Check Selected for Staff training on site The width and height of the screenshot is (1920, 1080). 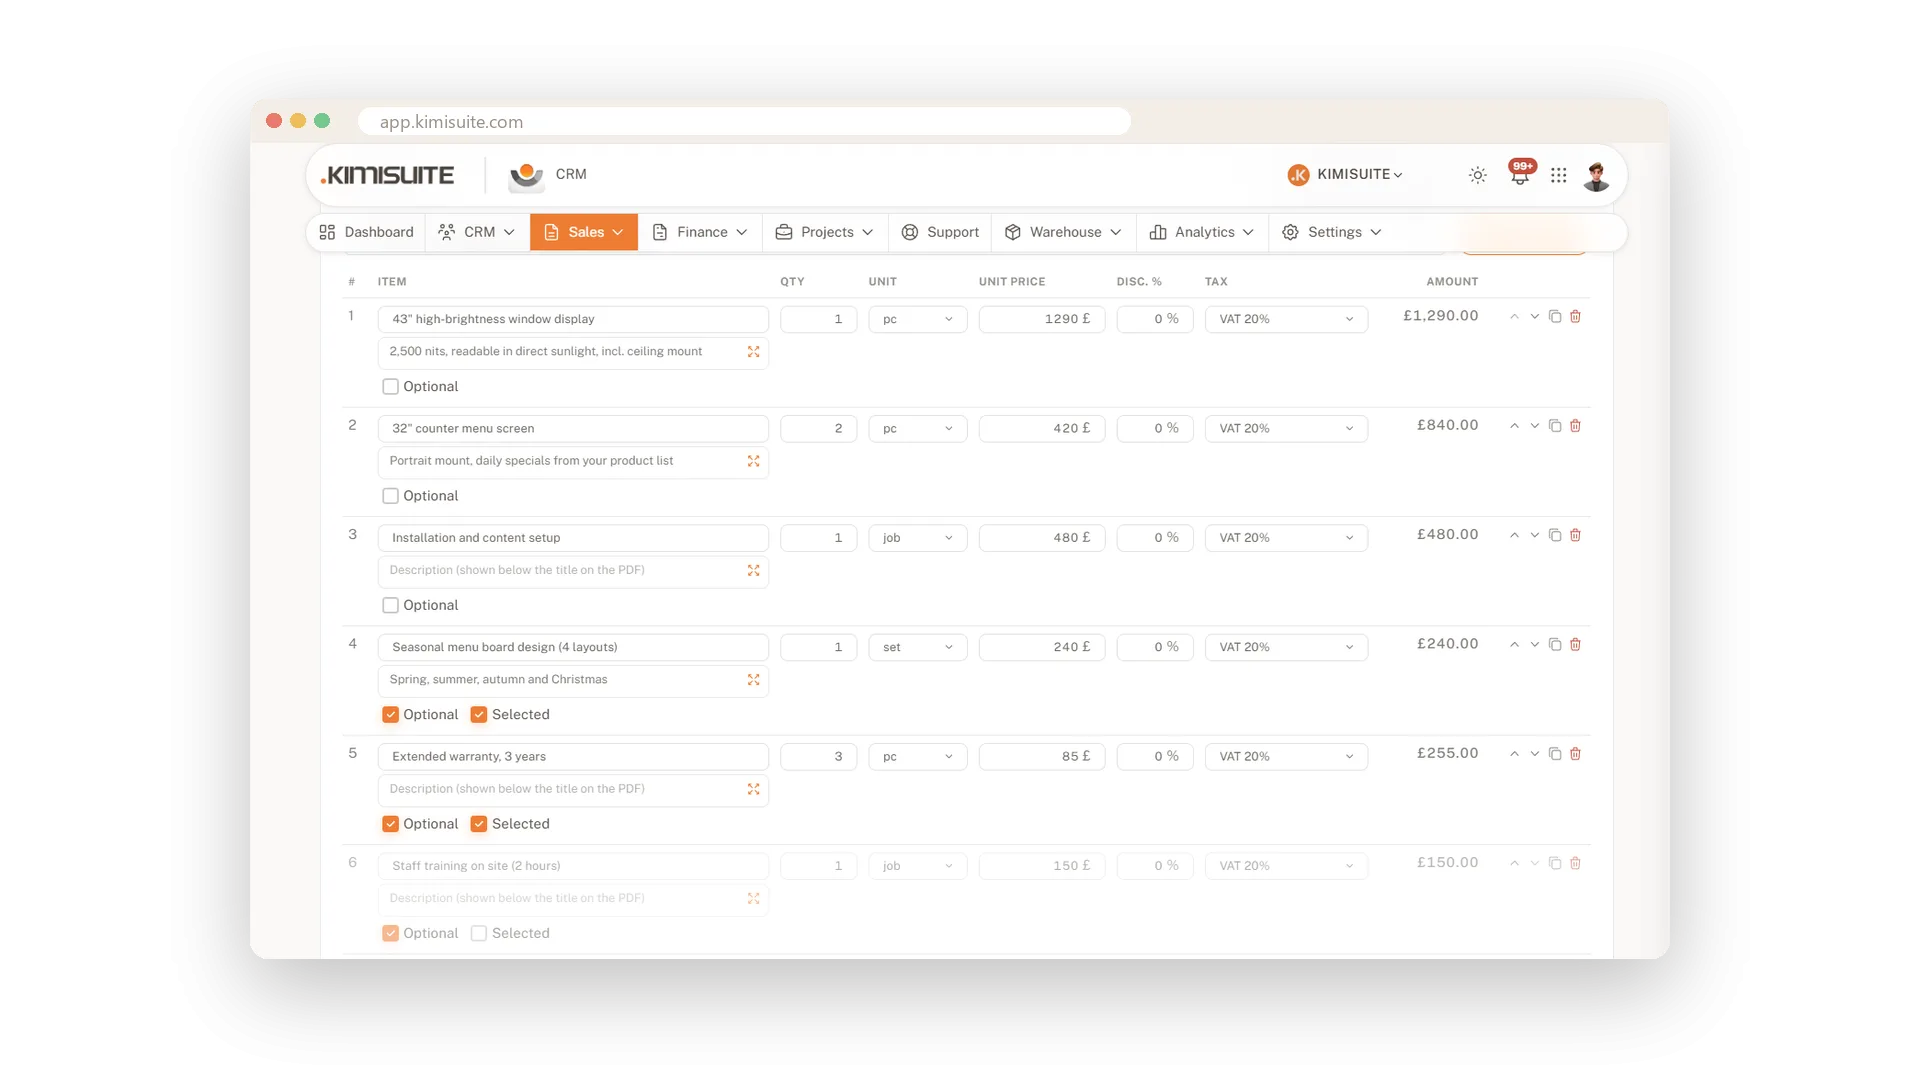click(479, 933)
